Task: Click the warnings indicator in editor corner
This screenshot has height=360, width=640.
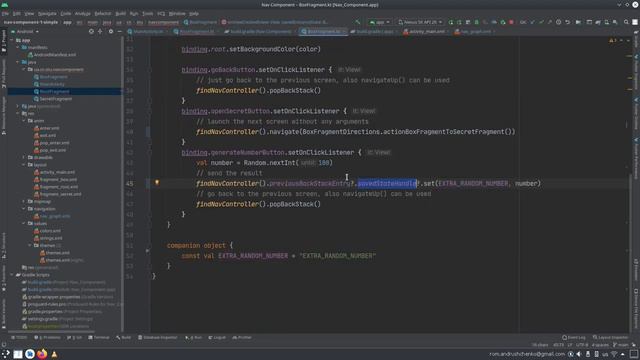Action: 613,40
